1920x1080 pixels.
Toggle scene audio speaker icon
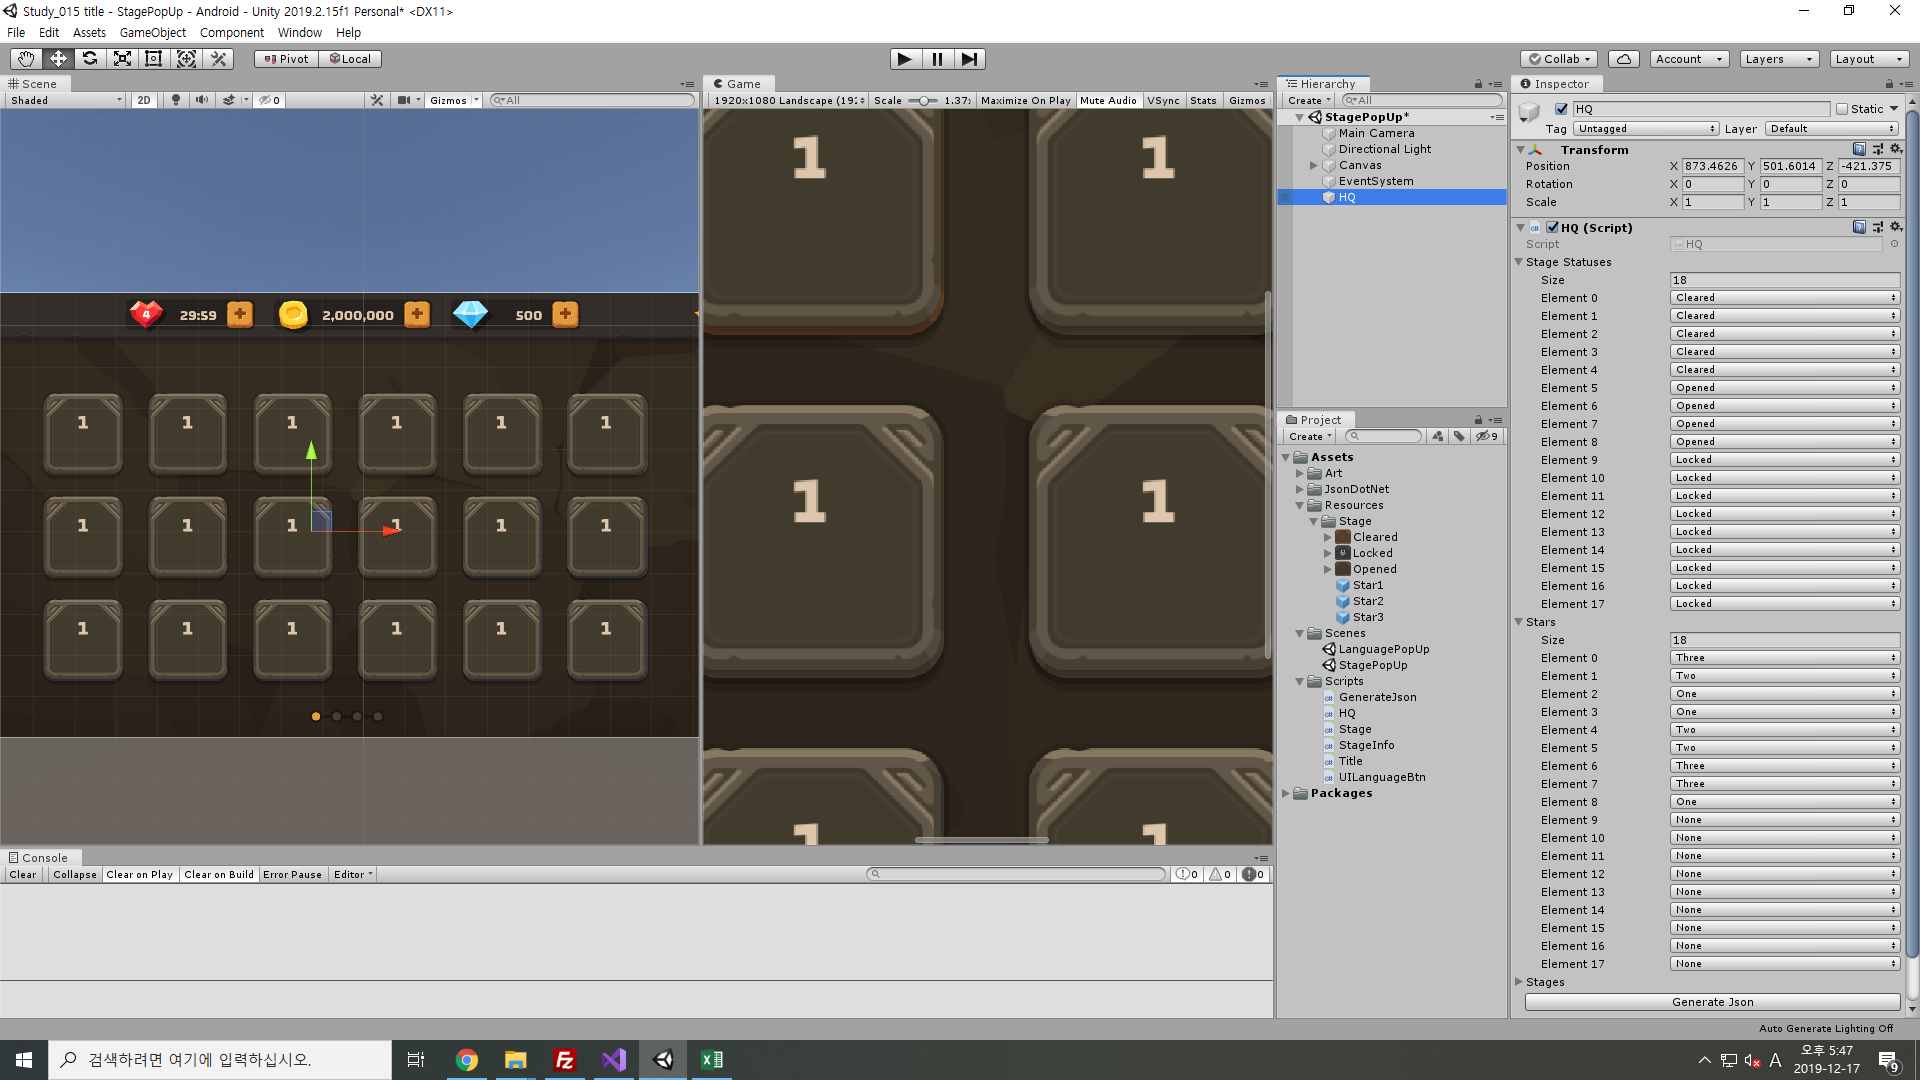click(202, 100)
